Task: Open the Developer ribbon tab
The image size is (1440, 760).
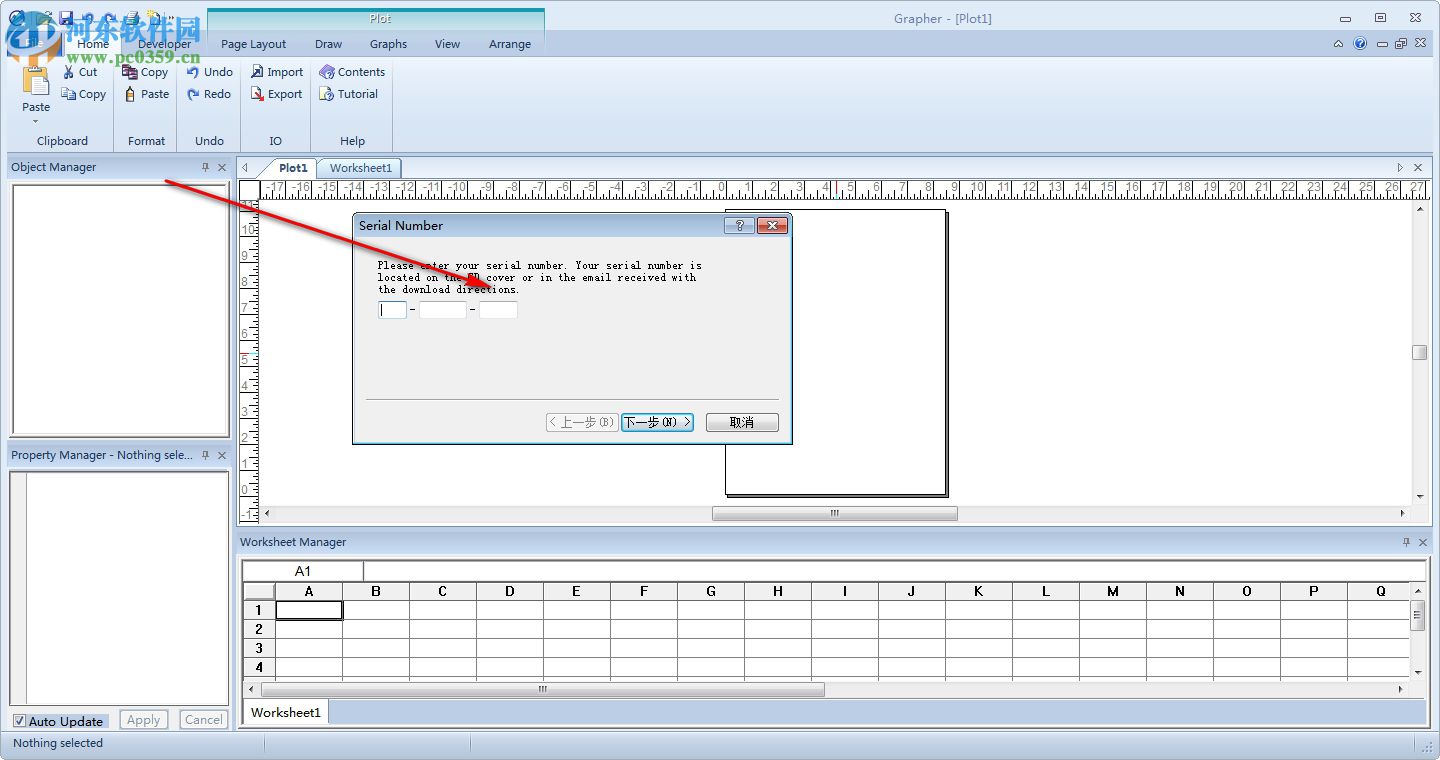Action: coord(165,44)
